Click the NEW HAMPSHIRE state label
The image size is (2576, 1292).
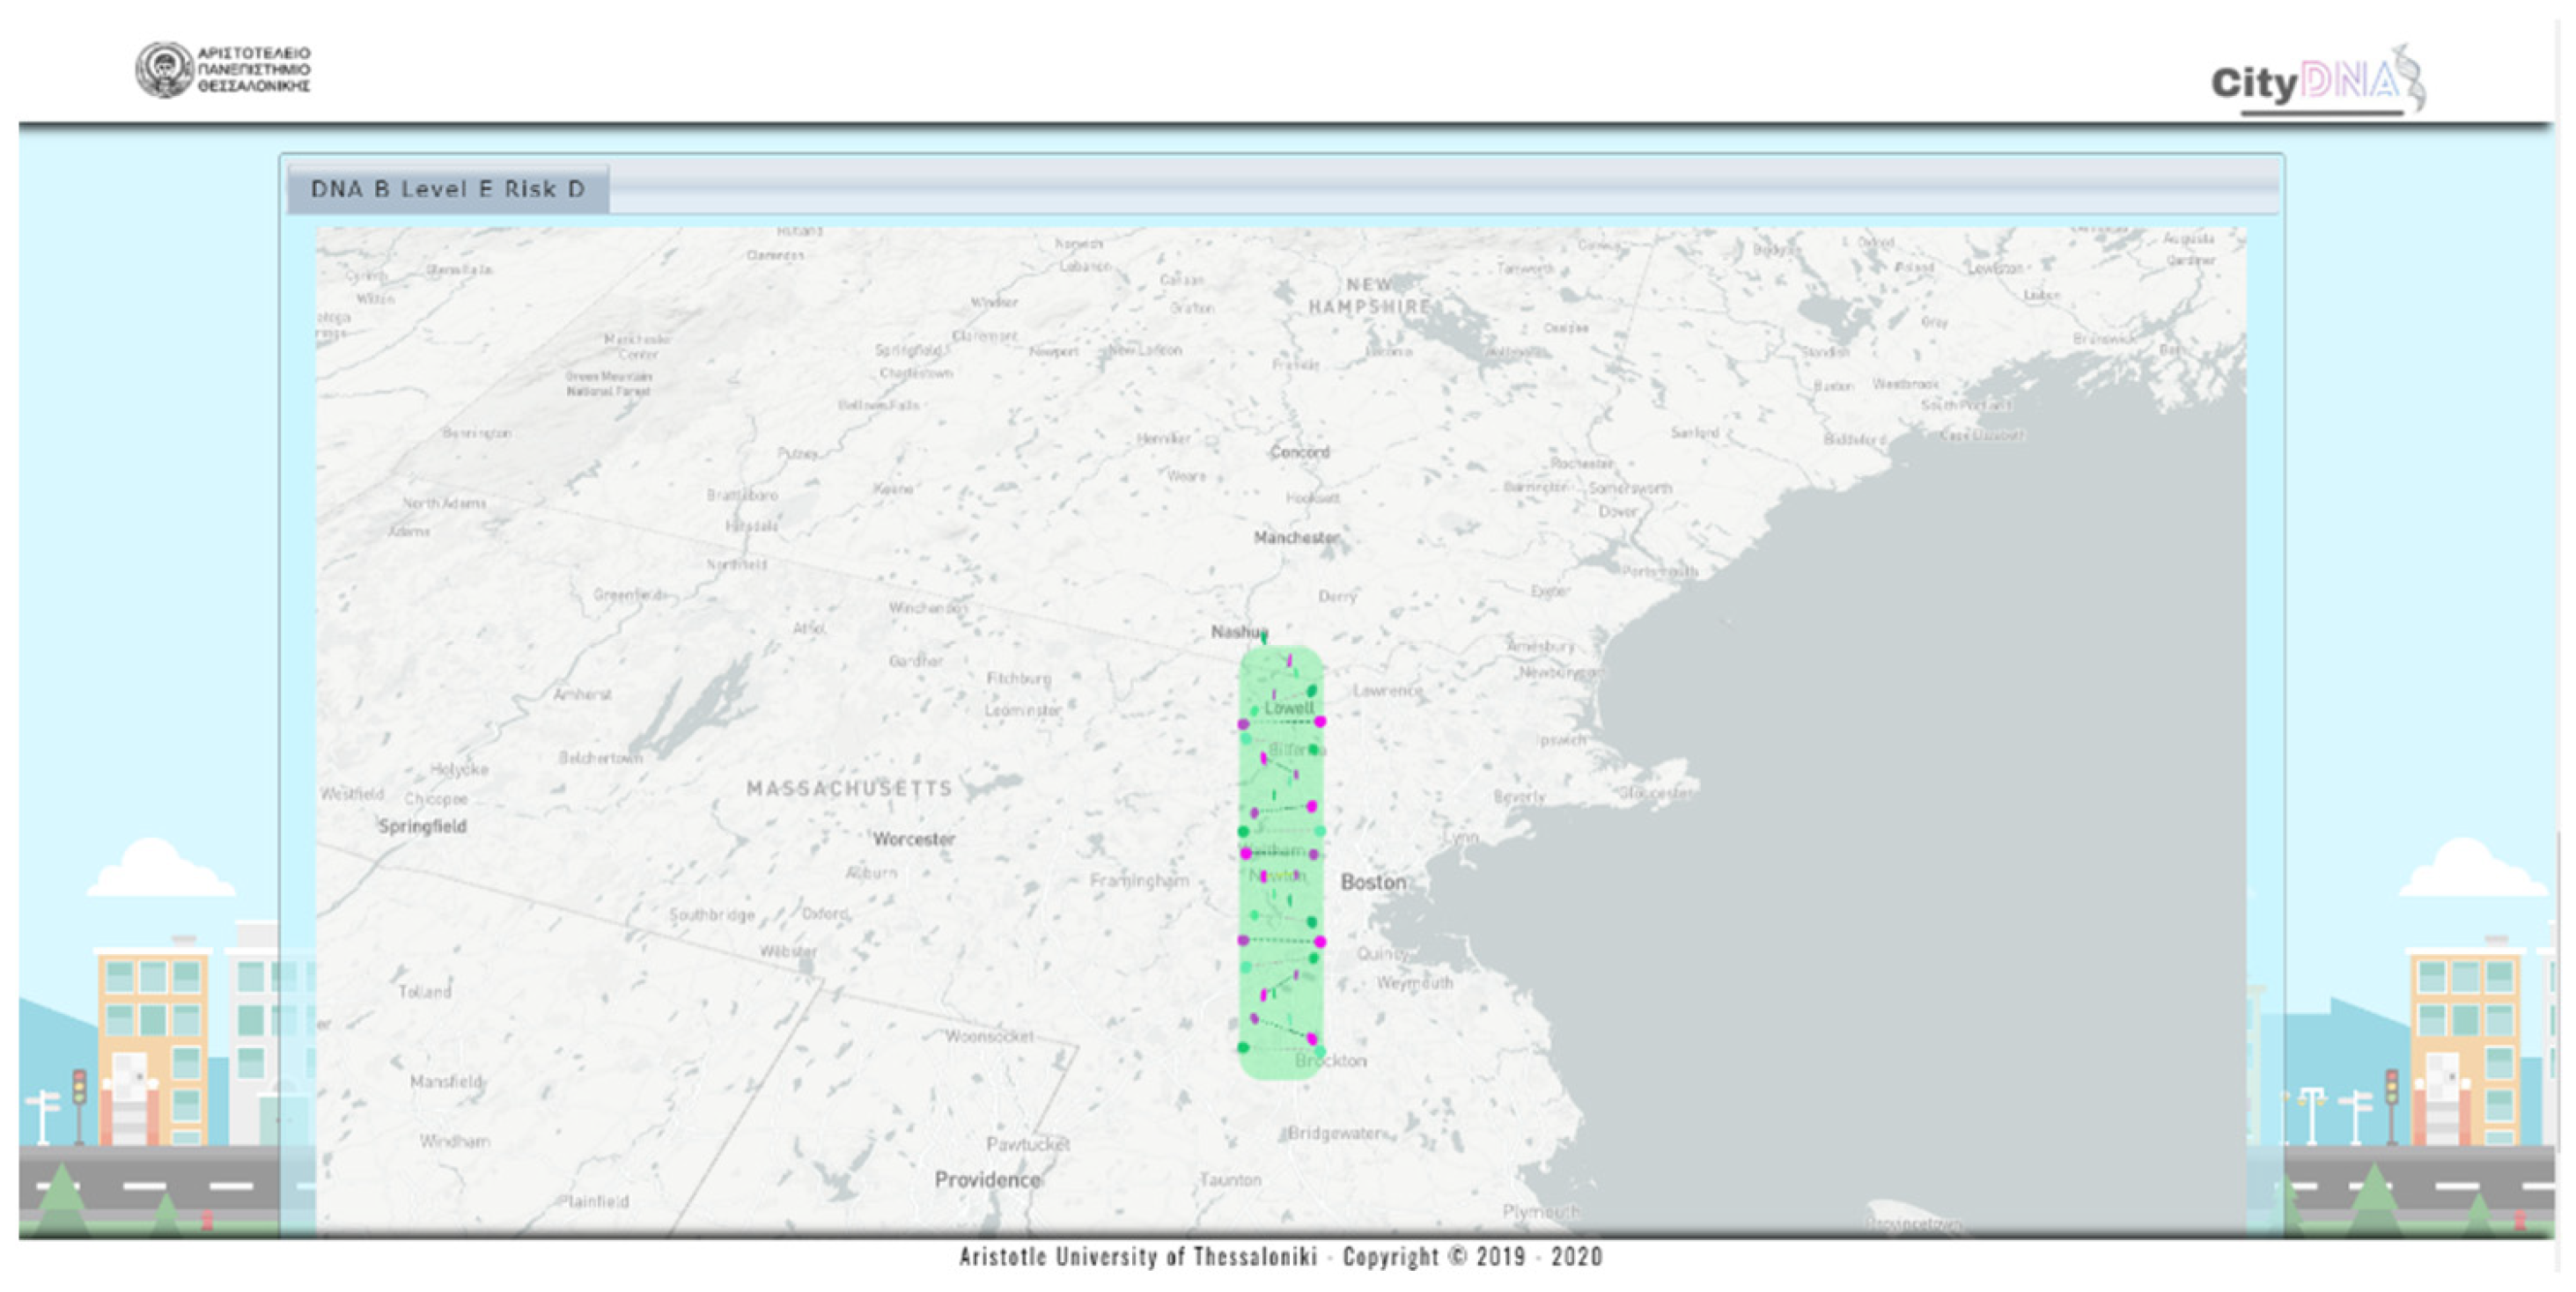click(x=1369, y=296)
